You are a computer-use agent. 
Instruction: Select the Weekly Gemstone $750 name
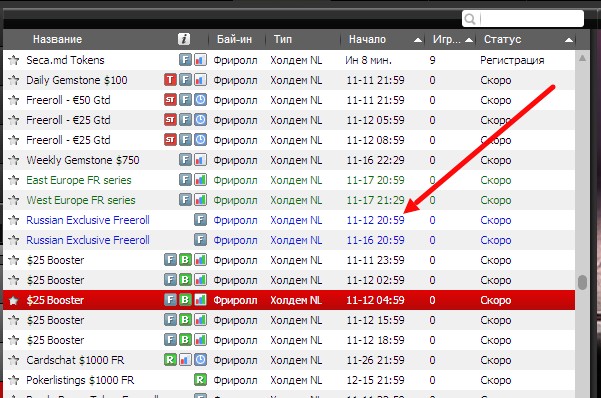click(83, 160)
